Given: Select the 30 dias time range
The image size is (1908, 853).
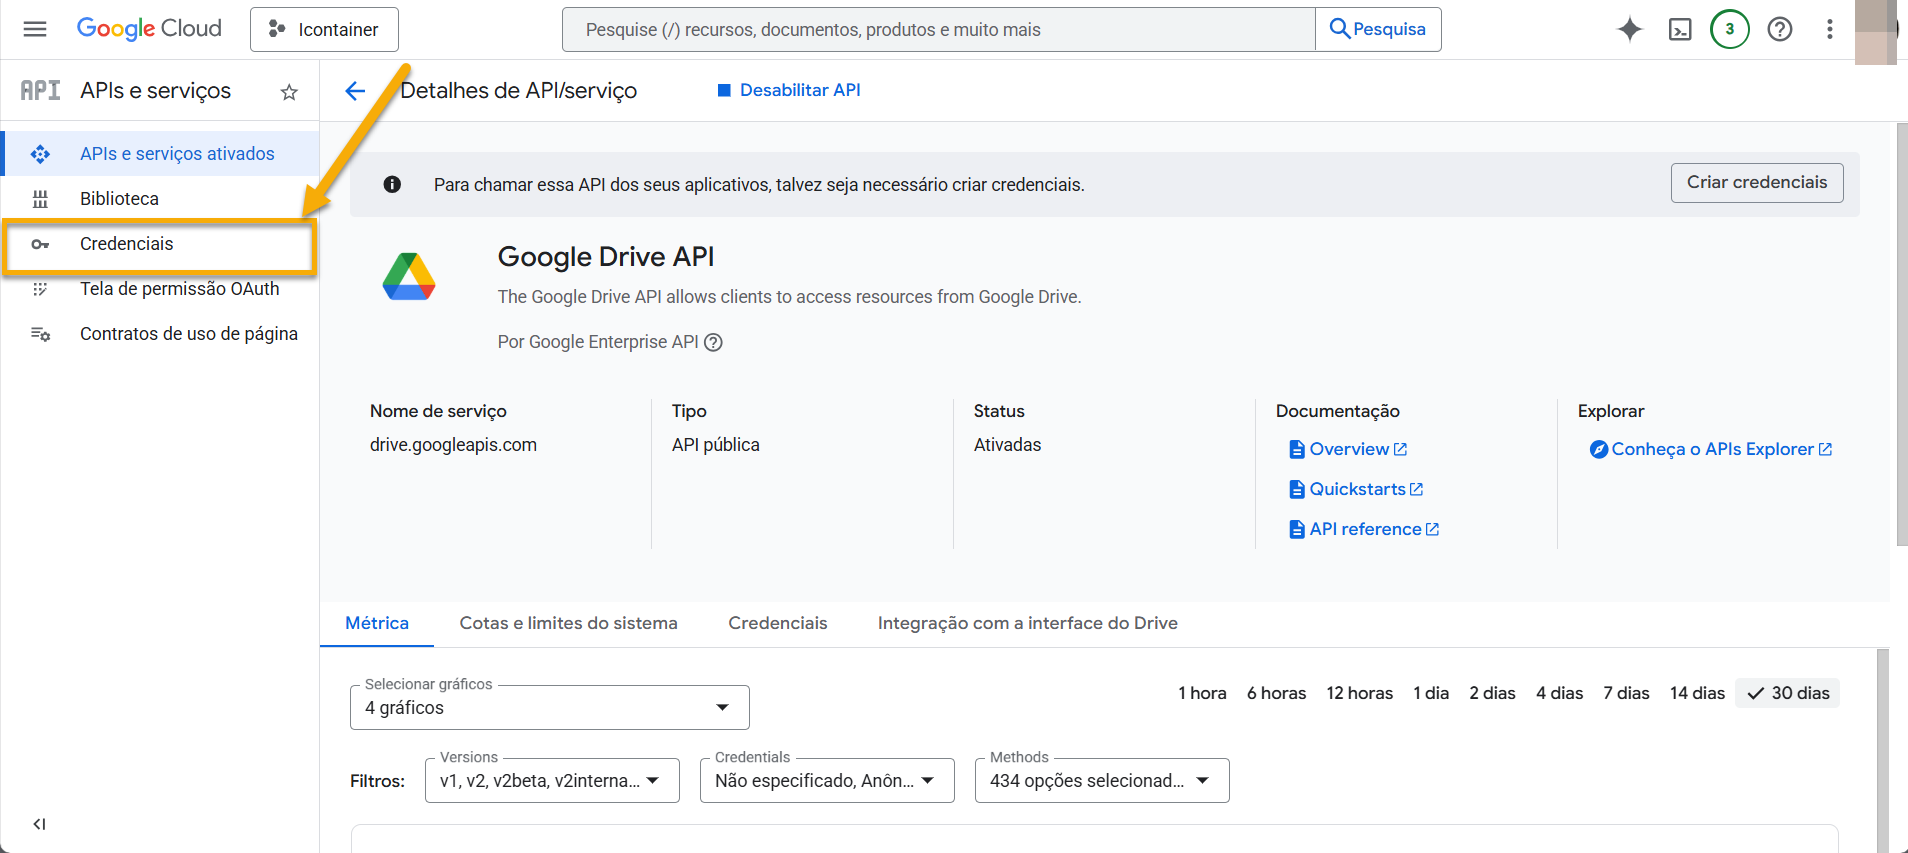Looking at the screenshot, I should point(1788,693).
